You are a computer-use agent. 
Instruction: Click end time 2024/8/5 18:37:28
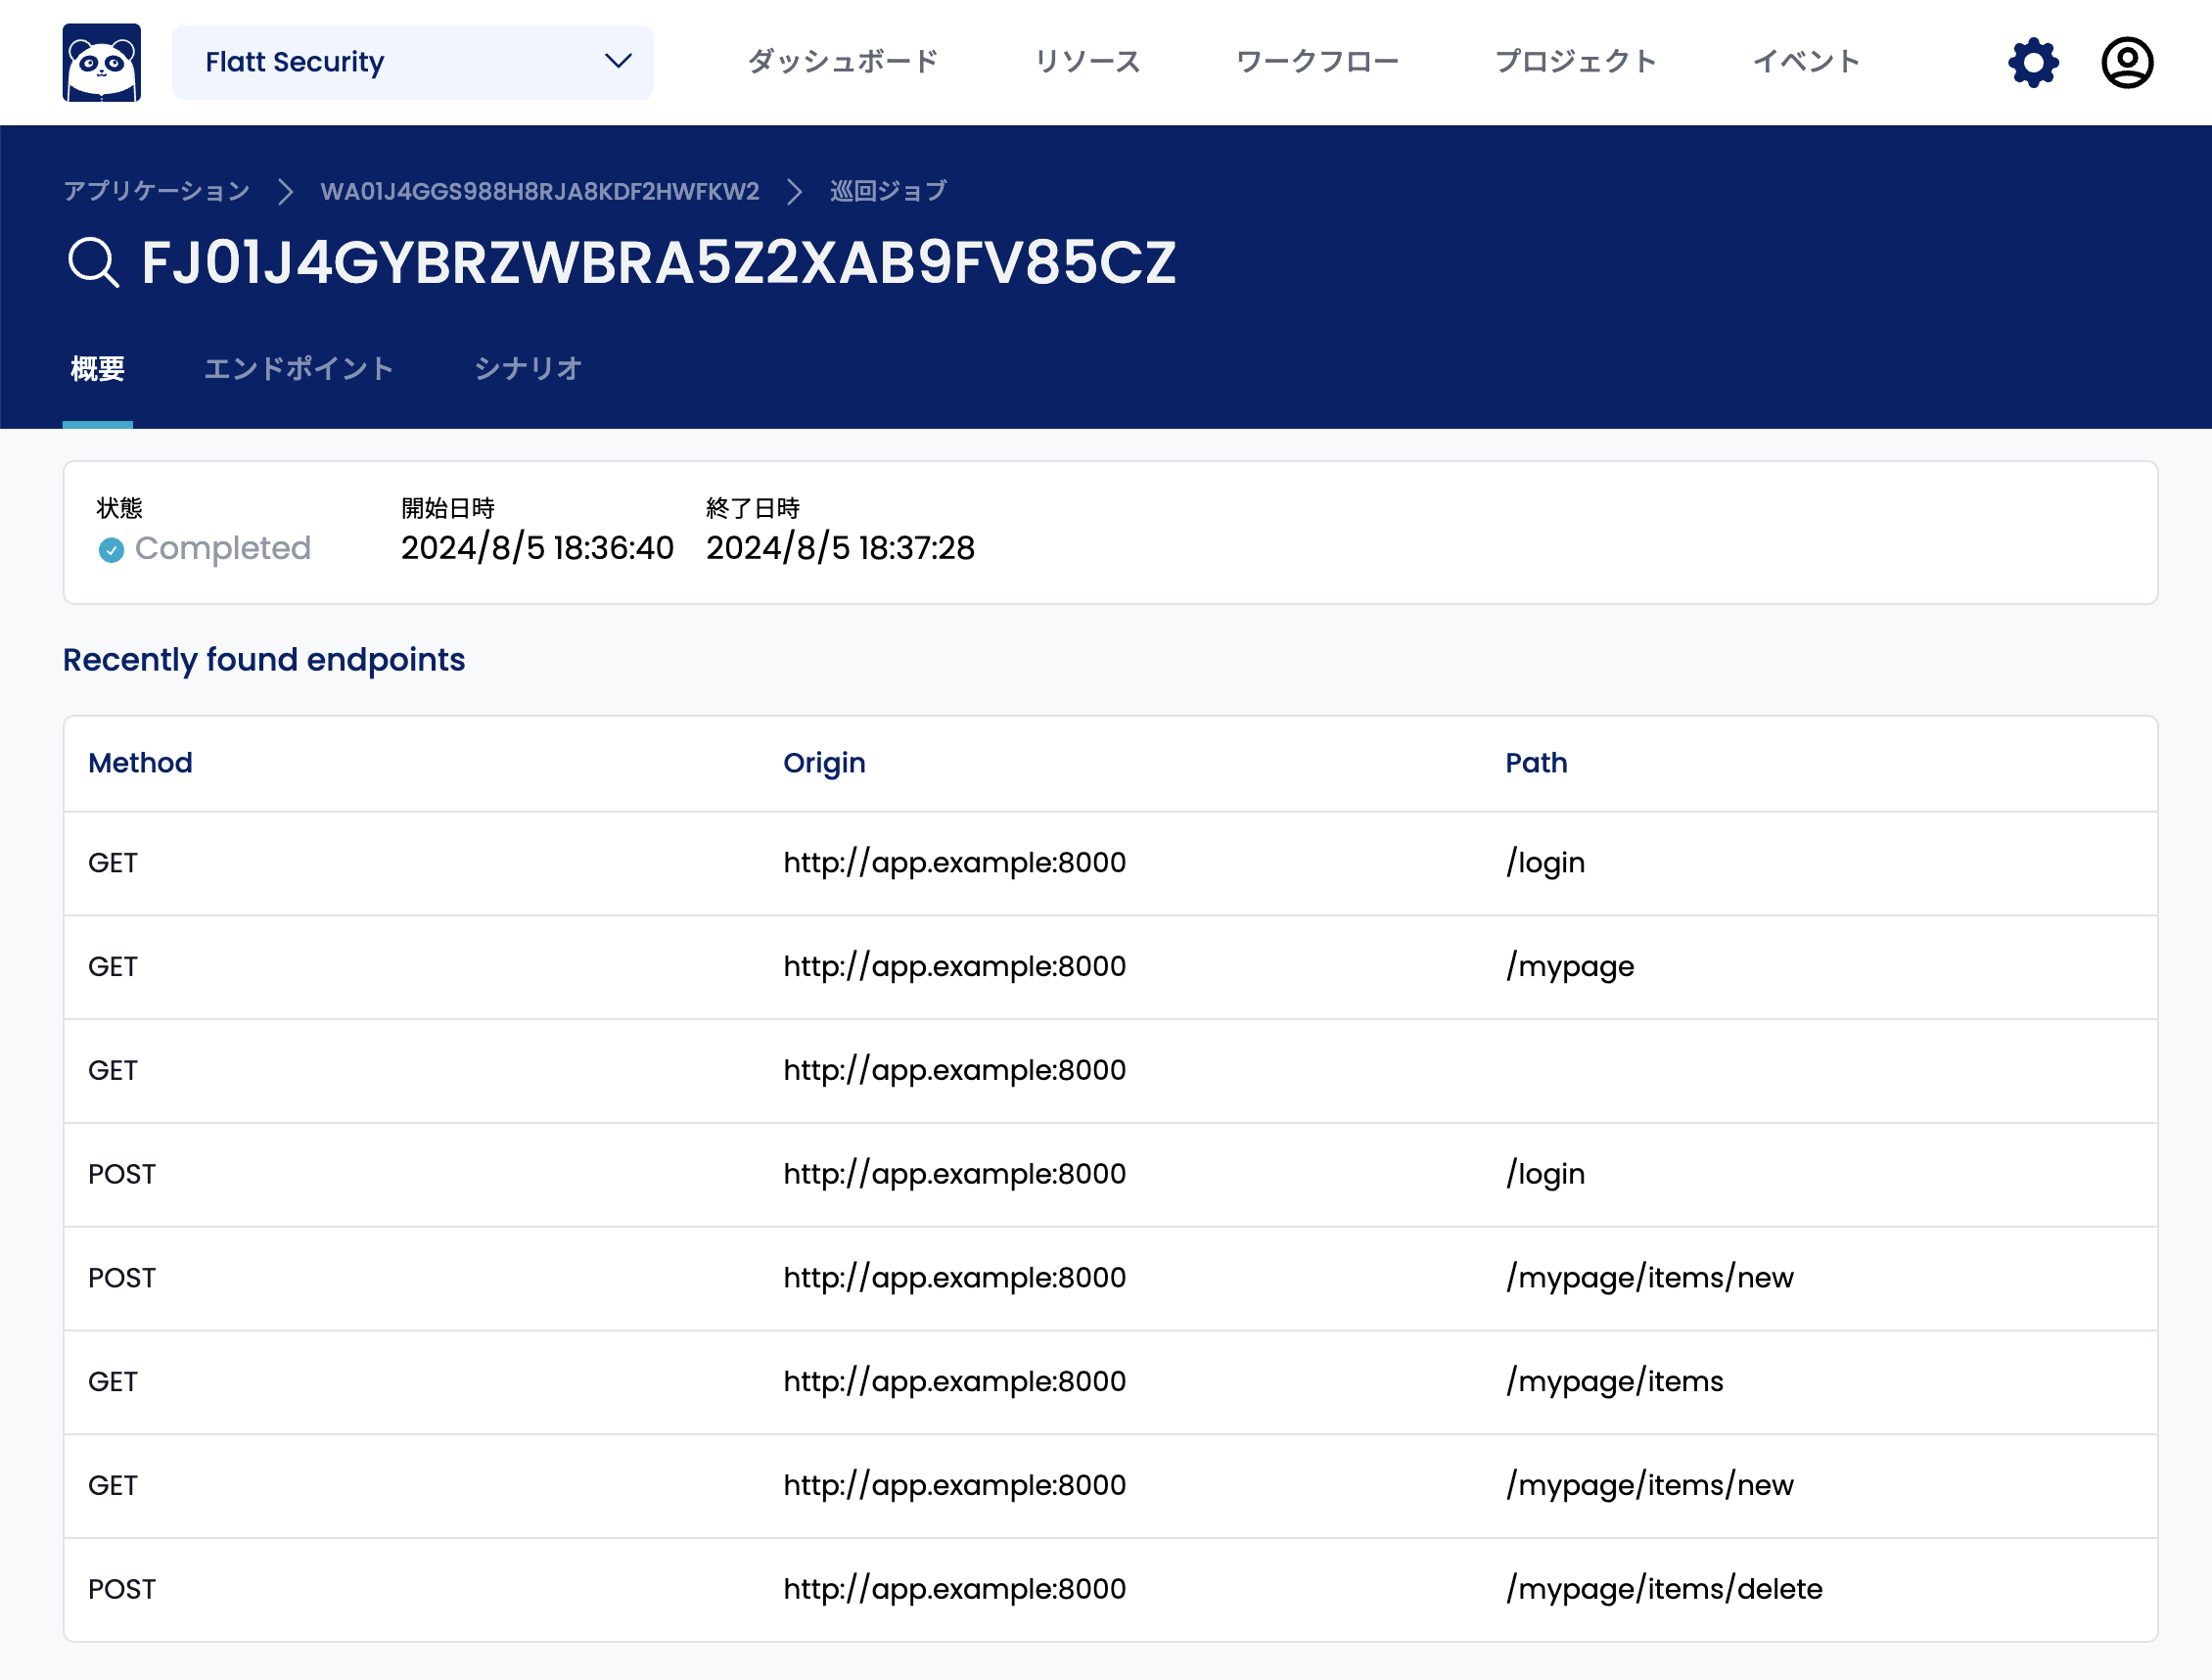pyautogui.click(x=841, y=548)
